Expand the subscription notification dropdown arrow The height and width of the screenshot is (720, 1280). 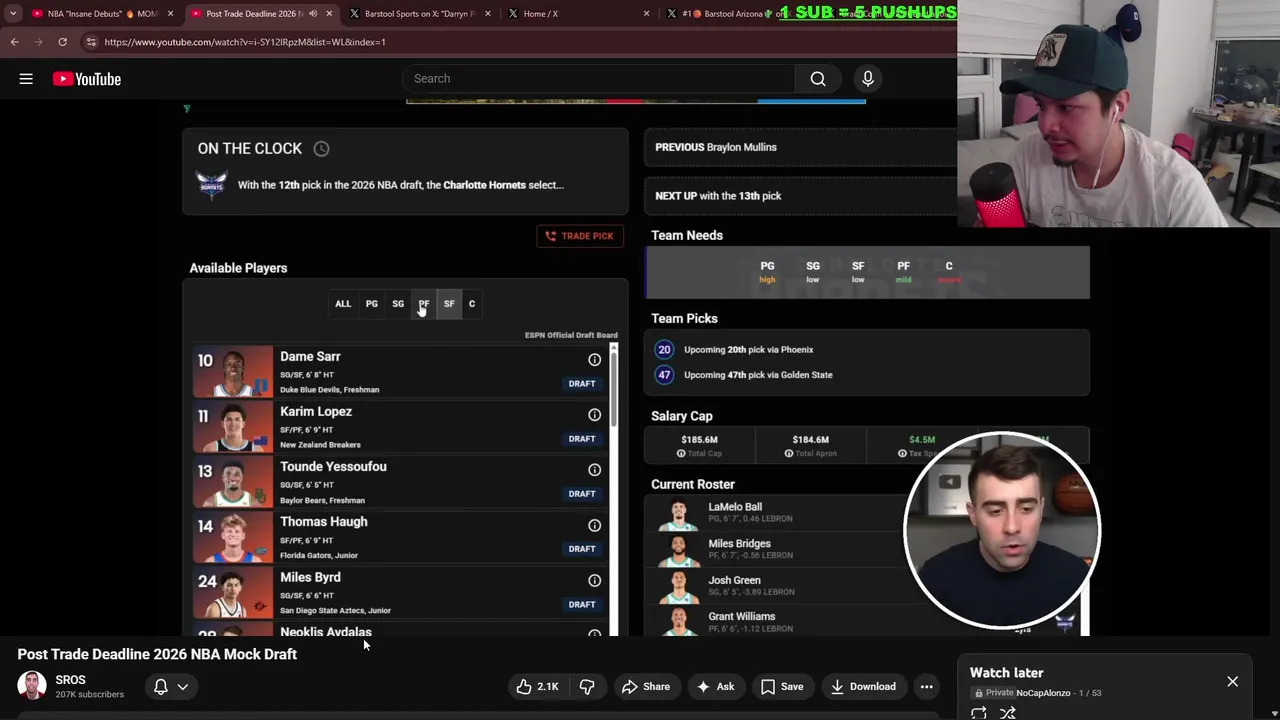pyautogui.click(x=182, y=687)
